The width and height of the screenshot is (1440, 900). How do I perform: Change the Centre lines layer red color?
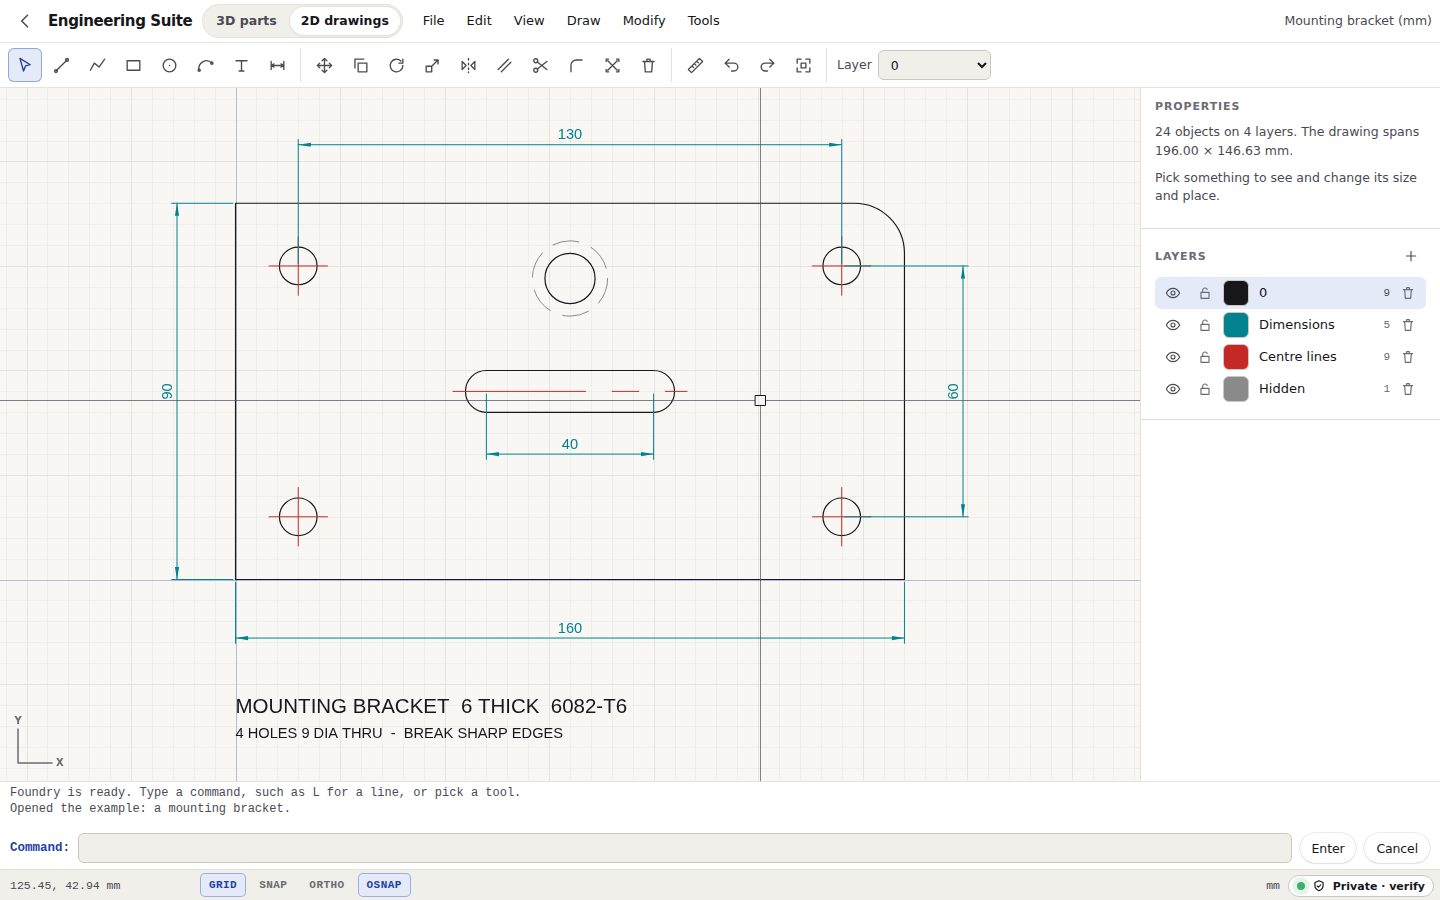click(1236, 357)
